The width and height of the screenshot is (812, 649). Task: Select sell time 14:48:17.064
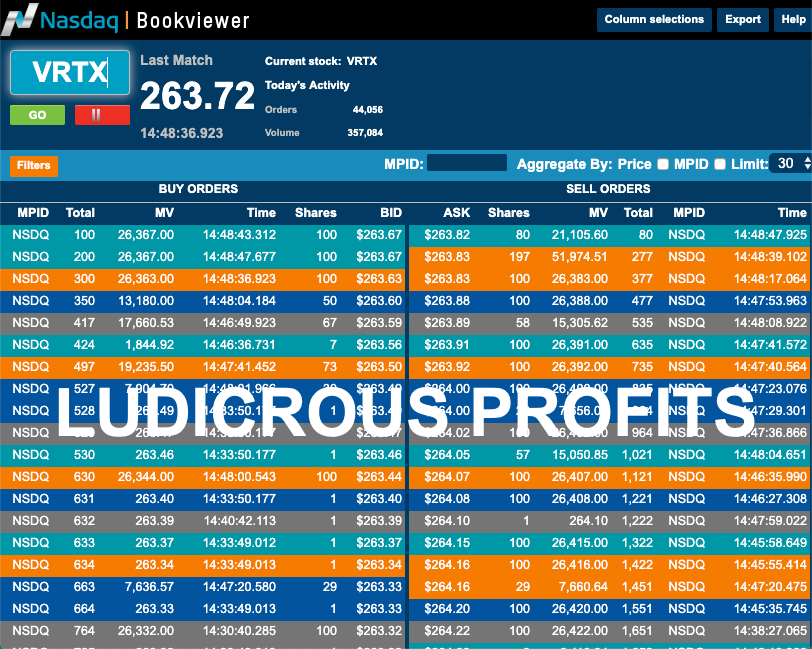[x=770, y=279]
